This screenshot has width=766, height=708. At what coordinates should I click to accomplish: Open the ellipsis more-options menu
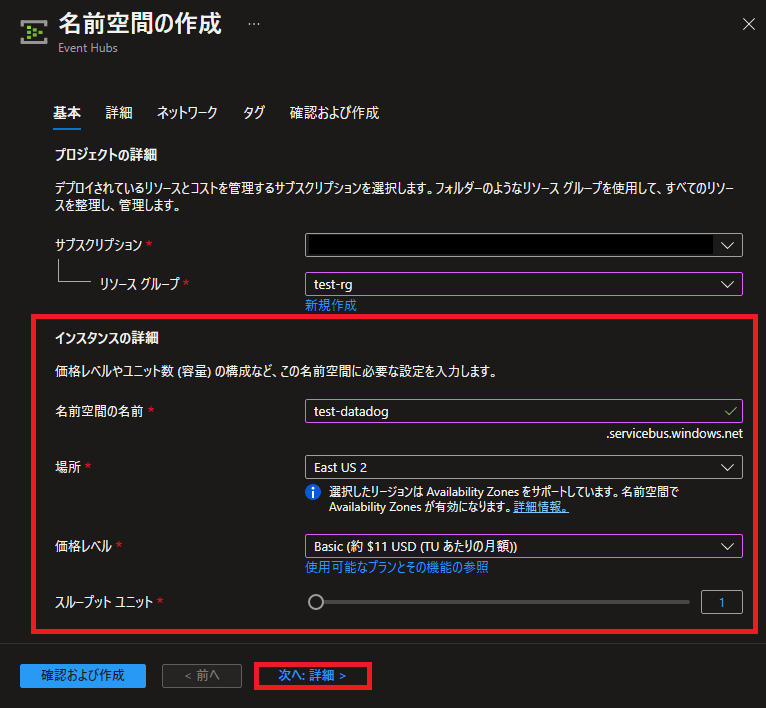(x=254, y=24)
